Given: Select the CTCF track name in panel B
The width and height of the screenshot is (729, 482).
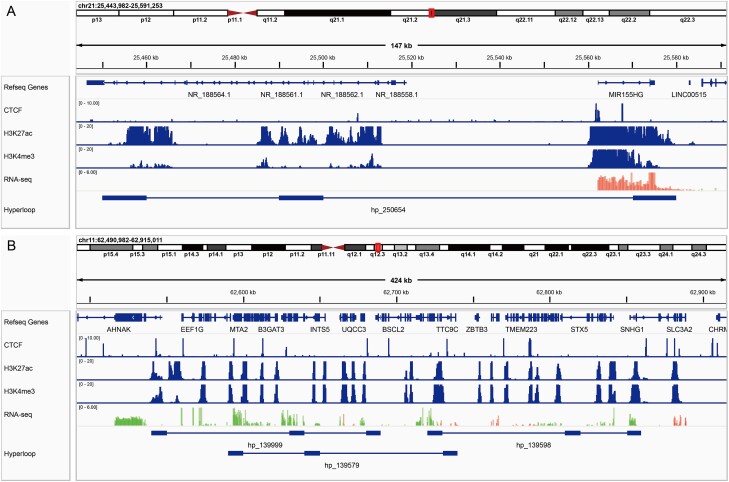Looking at the screenshot, I should click(x=13, y=345).
